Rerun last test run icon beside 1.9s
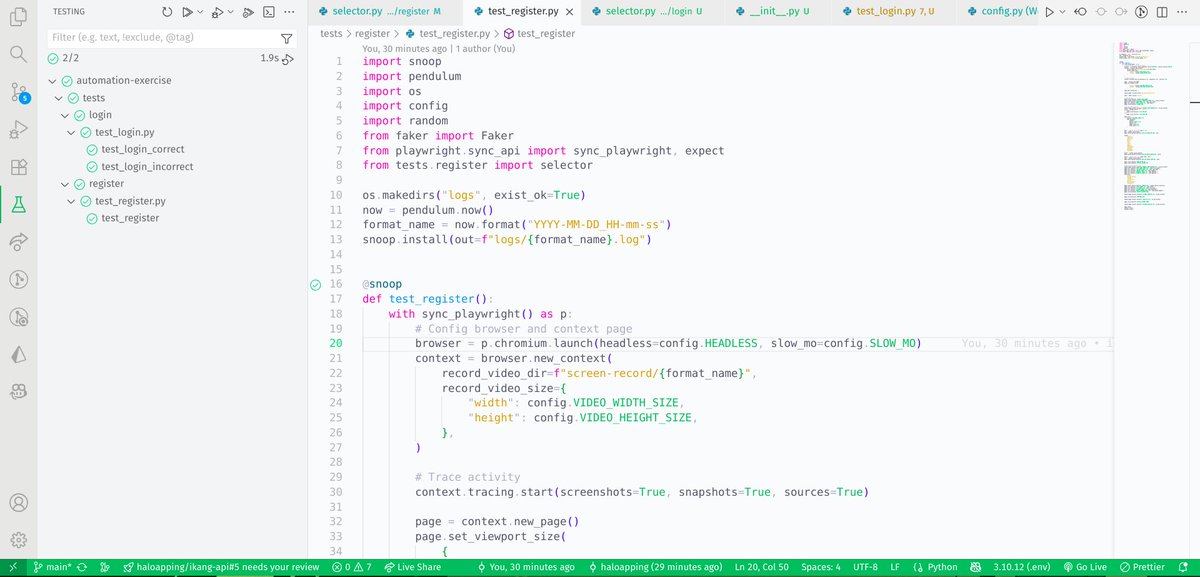The width and height of the screenshot is (1200, 577). pyautogui.click(x=287, y=59)
